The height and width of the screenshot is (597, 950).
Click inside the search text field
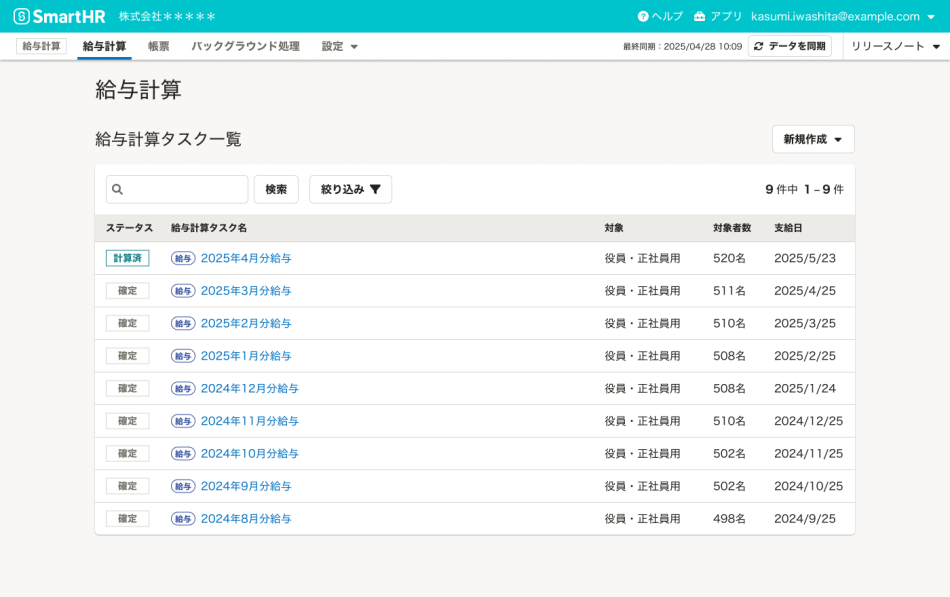coord(180,189)
